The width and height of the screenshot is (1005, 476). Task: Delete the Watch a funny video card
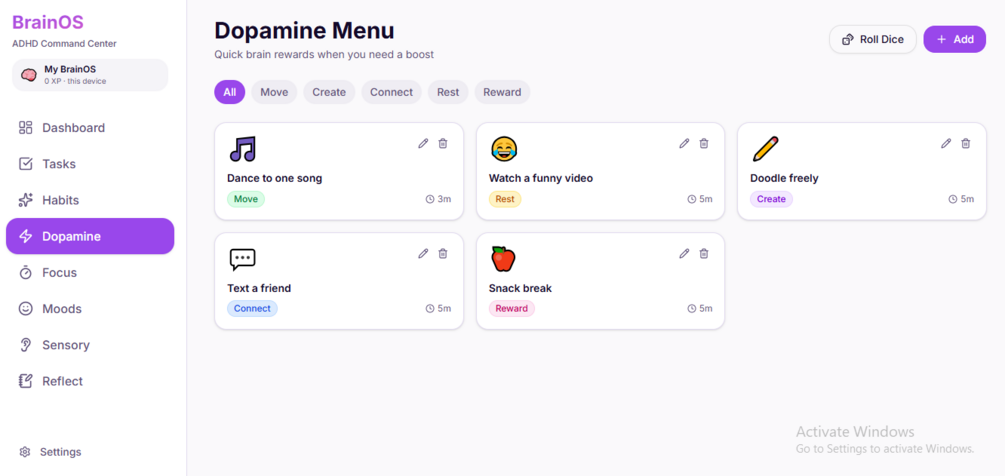click(x=704, y=144)
